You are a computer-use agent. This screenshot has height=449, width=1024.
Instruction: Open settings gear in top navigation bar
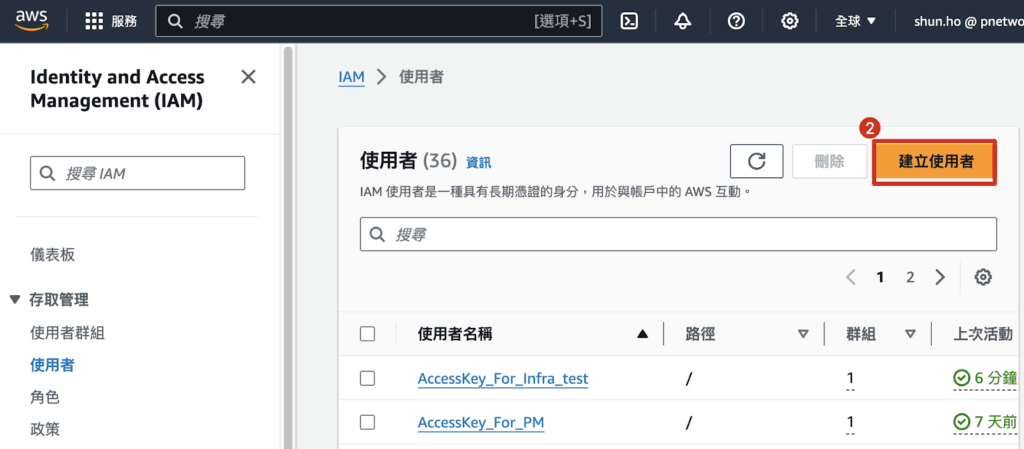[x=790, y=21]
